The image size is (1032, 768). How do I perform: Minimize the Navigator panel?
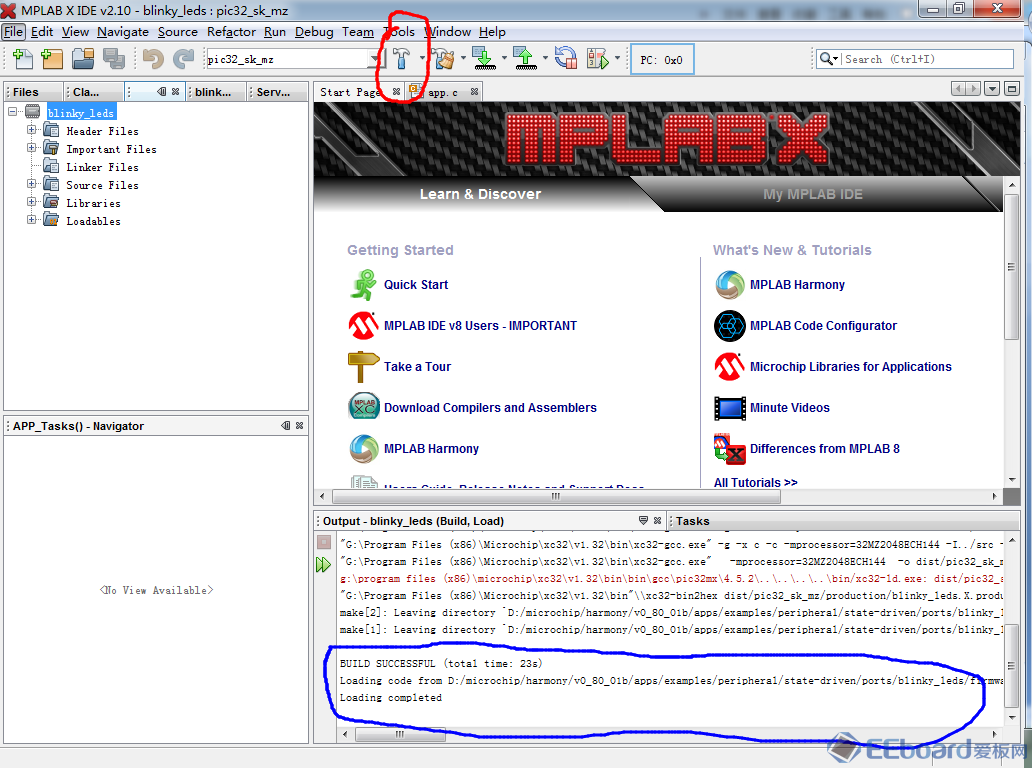tap(286, 426)
